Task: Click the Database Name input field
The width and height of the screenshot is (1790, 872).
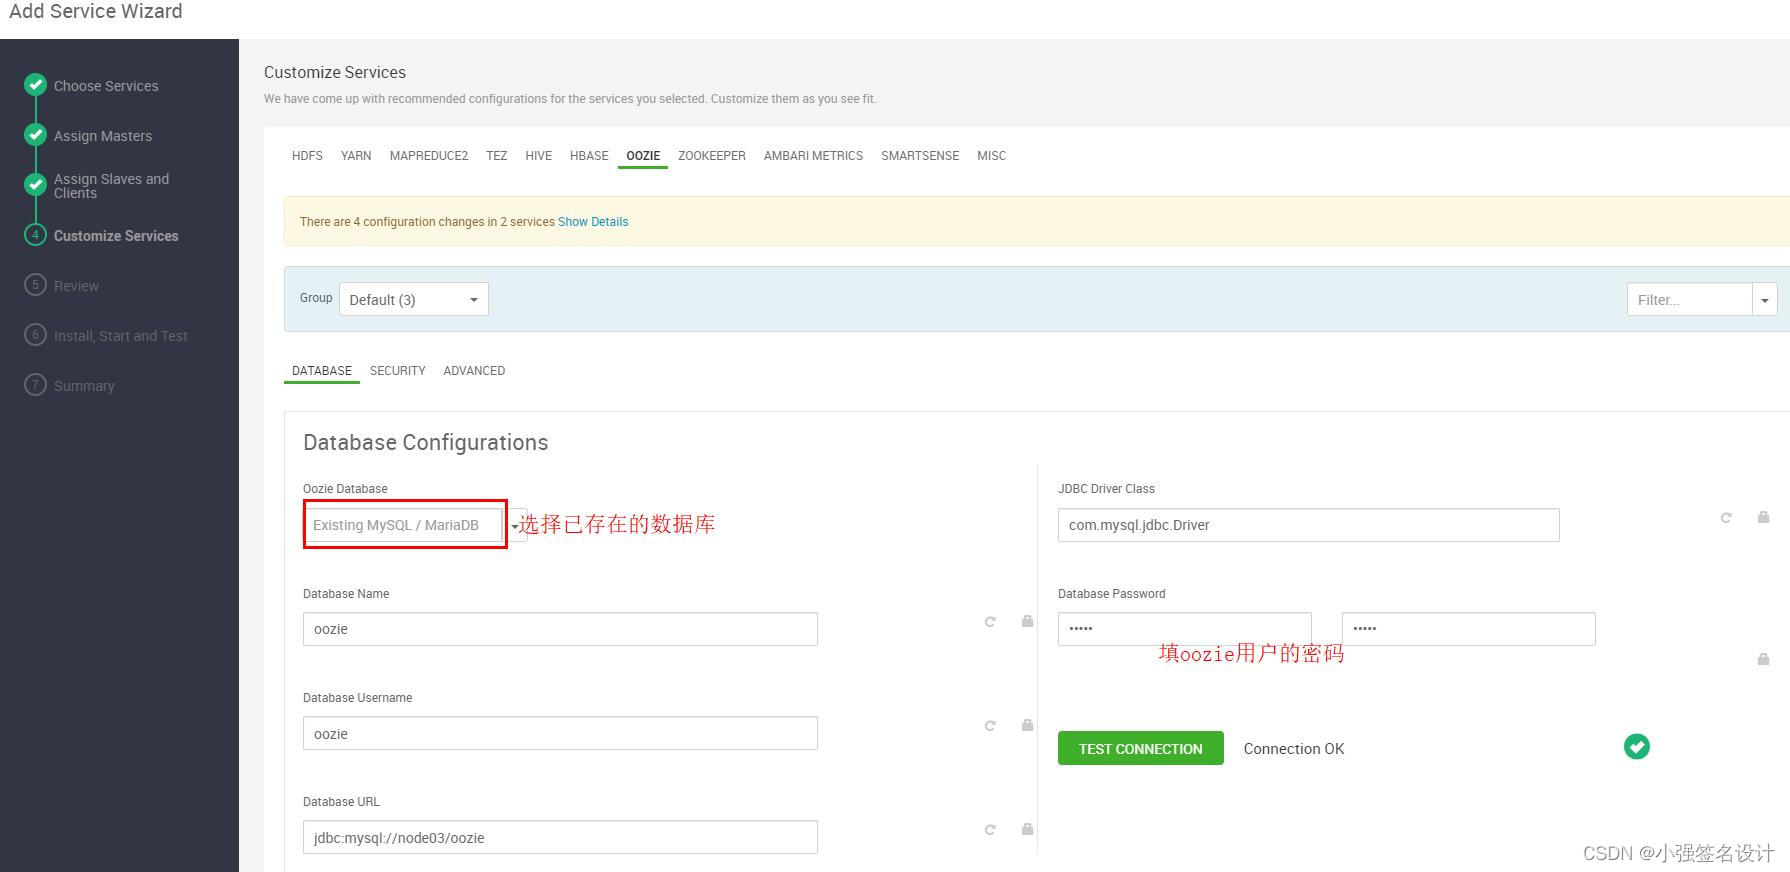Action: click(560, 629)
